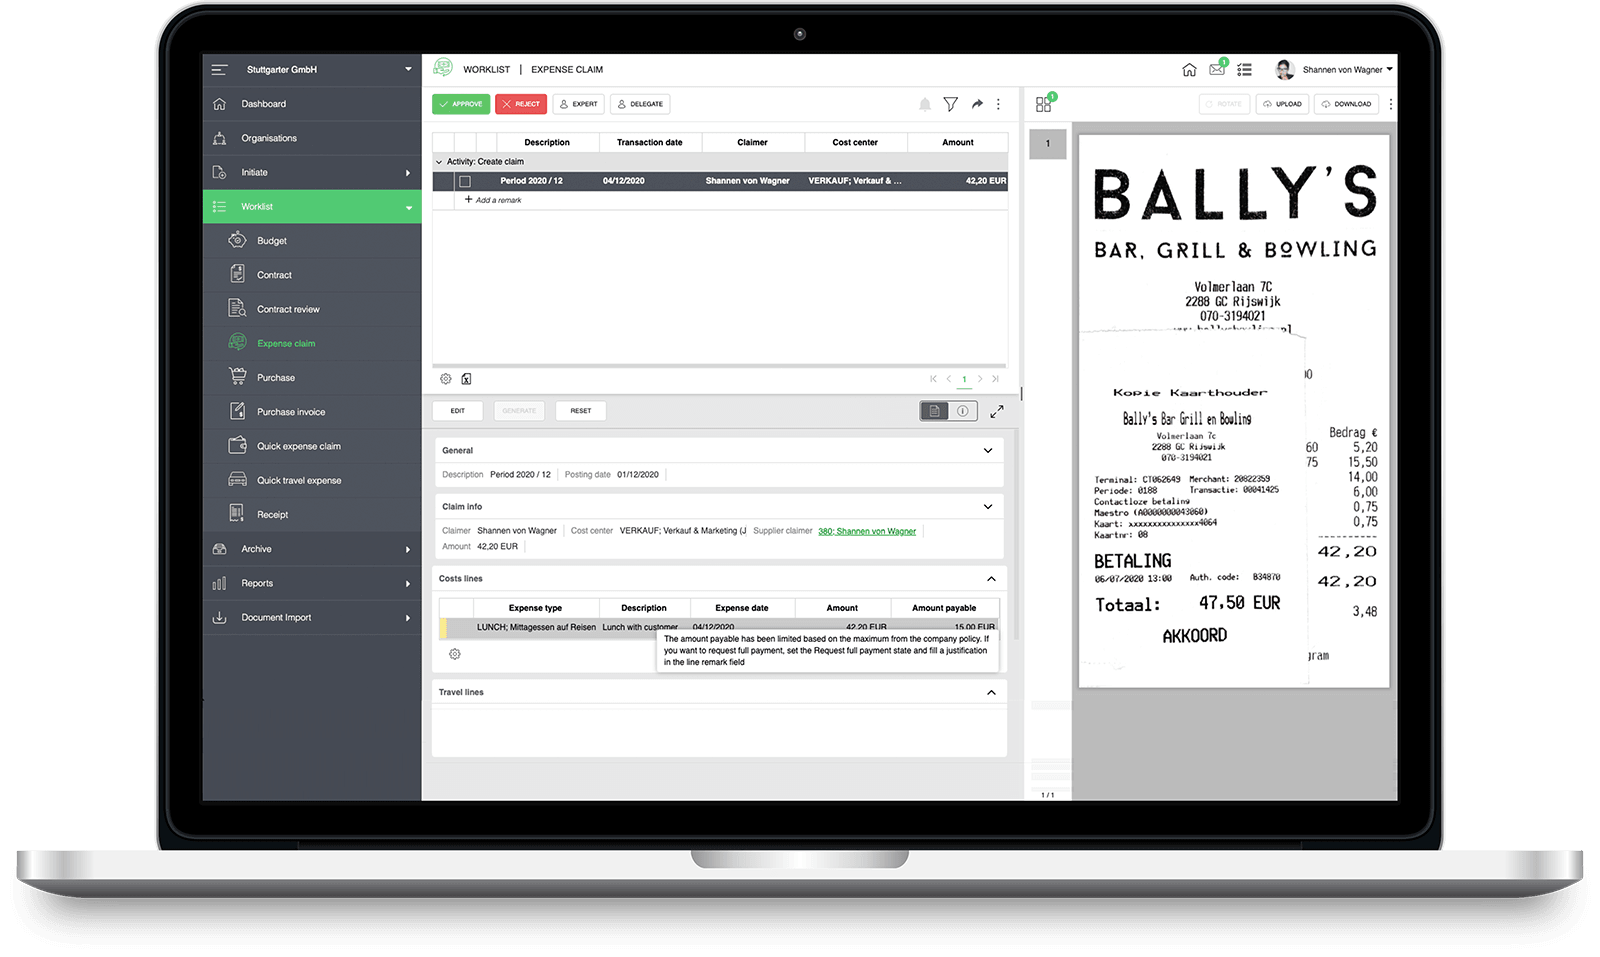The height and width of the screenshot is (957, 1600).
Task: Click the forward arrow icon beside the filter
Action: click(977, 104)
